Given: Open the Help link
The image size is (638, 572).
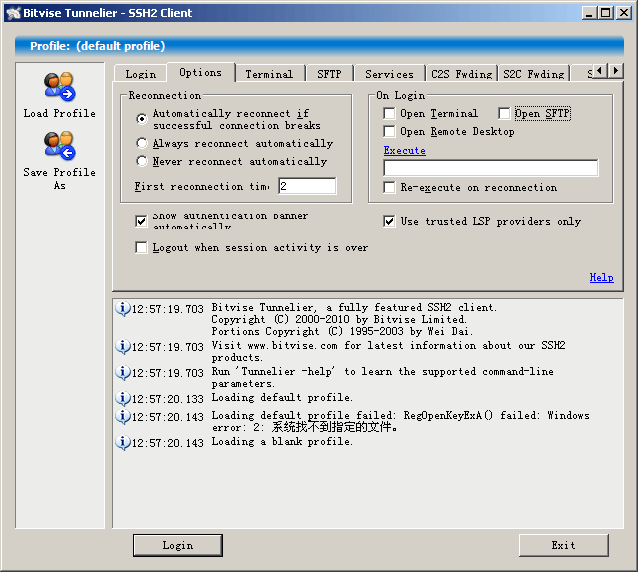Looking at the screenshot, I should tap(601, 277).
